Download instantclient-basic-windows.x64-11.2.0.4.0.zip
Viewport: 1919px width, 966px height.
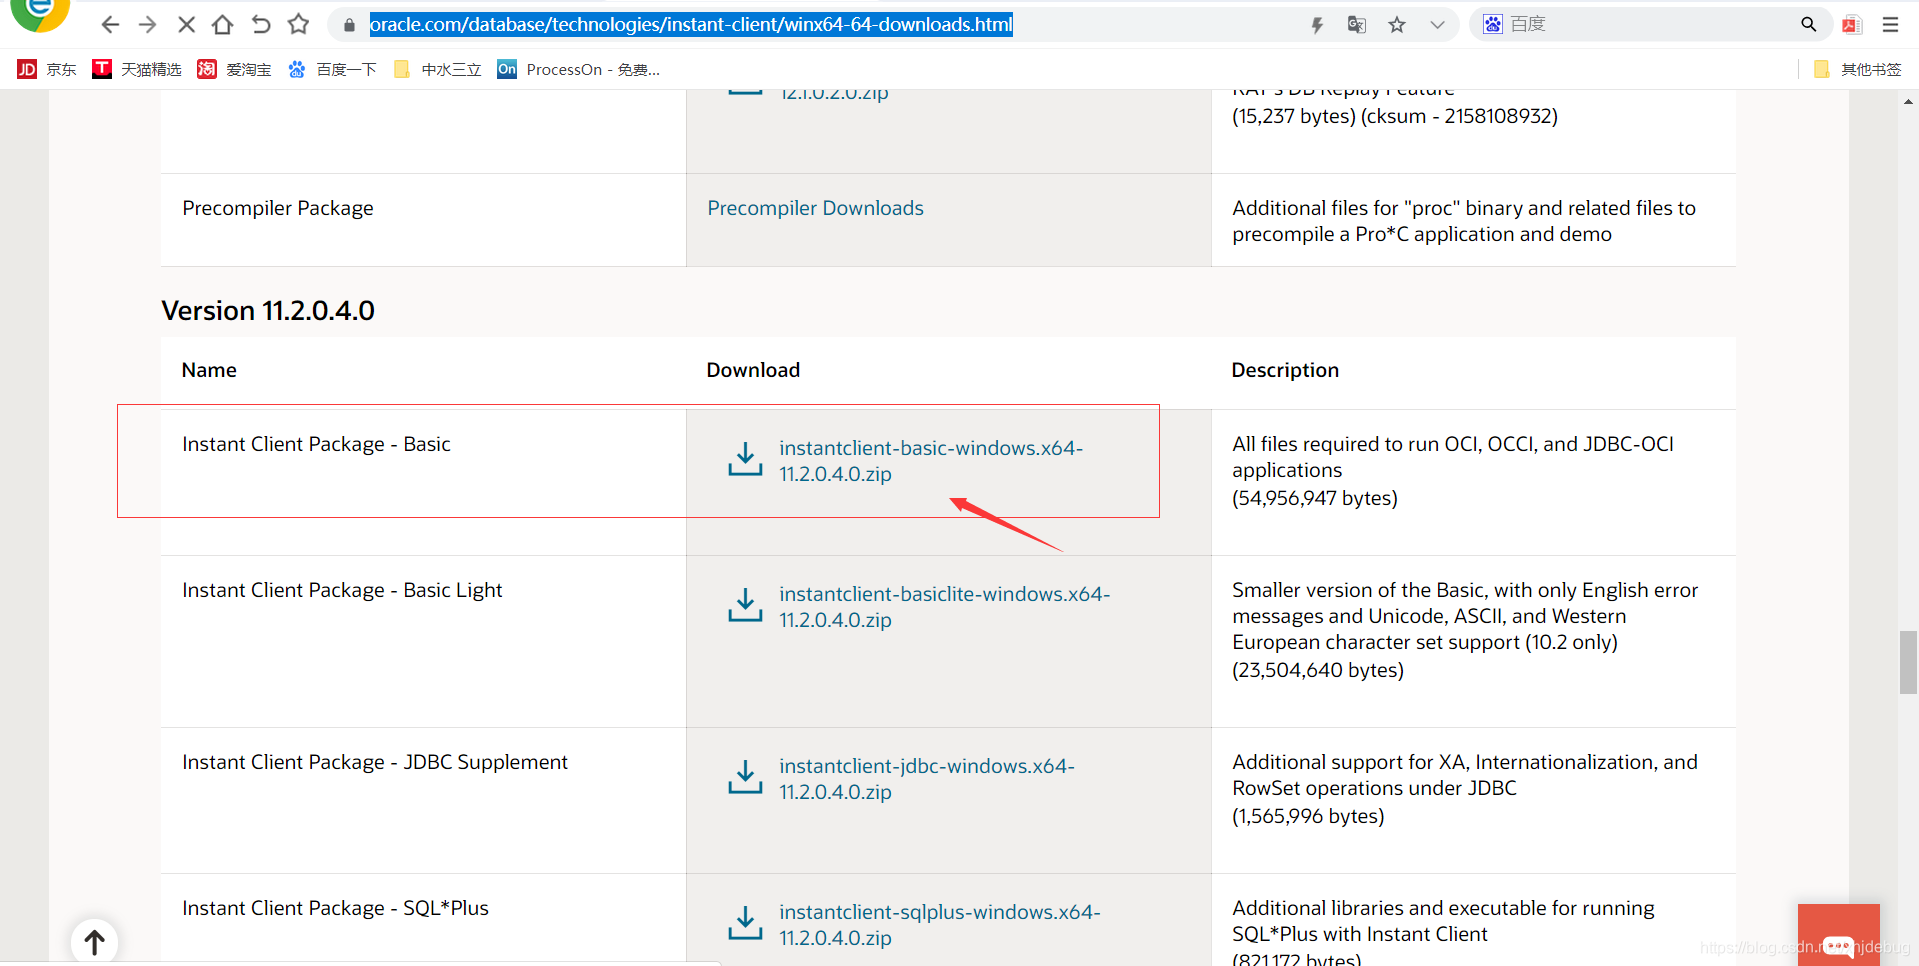(930, 461)
